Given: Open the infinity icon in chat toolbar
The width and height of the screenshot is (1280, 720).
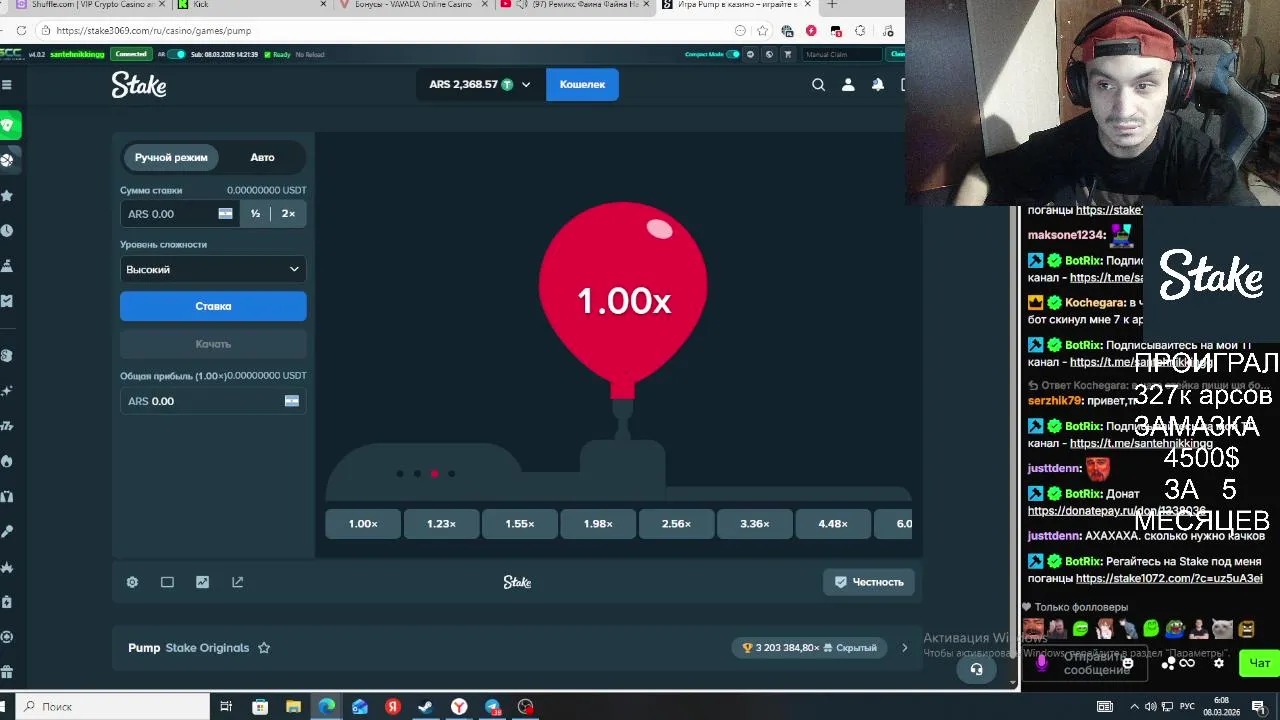Looking at the screenshot, I should tap(1187, 663).
